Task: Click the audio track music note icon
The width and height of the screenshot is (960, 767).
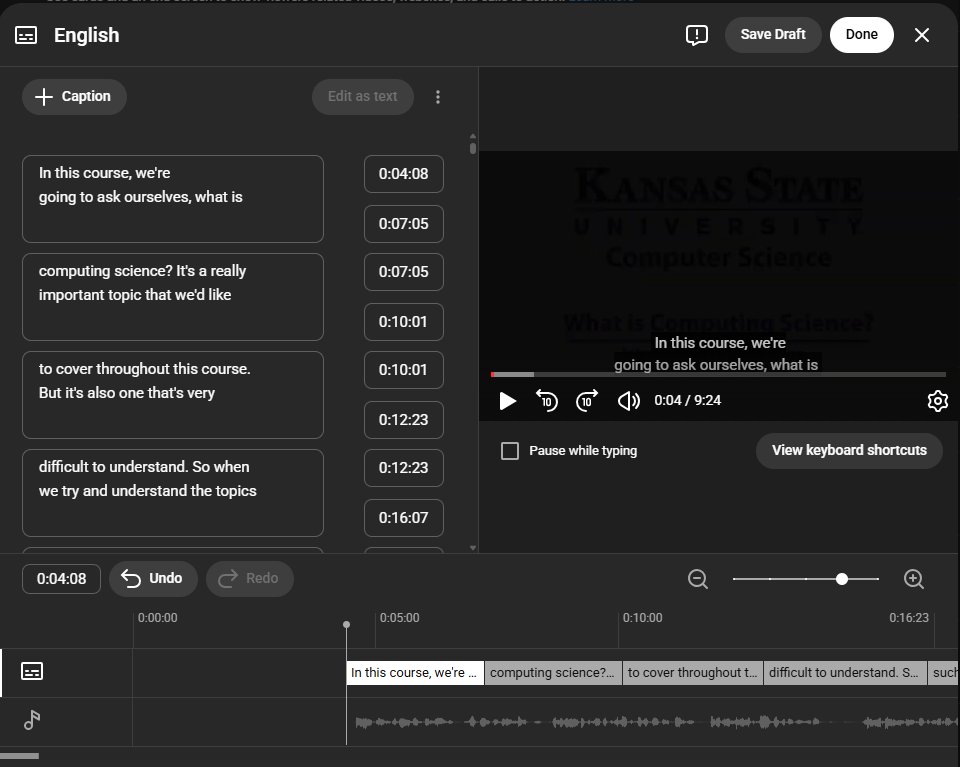Action: tap(32, 720)
